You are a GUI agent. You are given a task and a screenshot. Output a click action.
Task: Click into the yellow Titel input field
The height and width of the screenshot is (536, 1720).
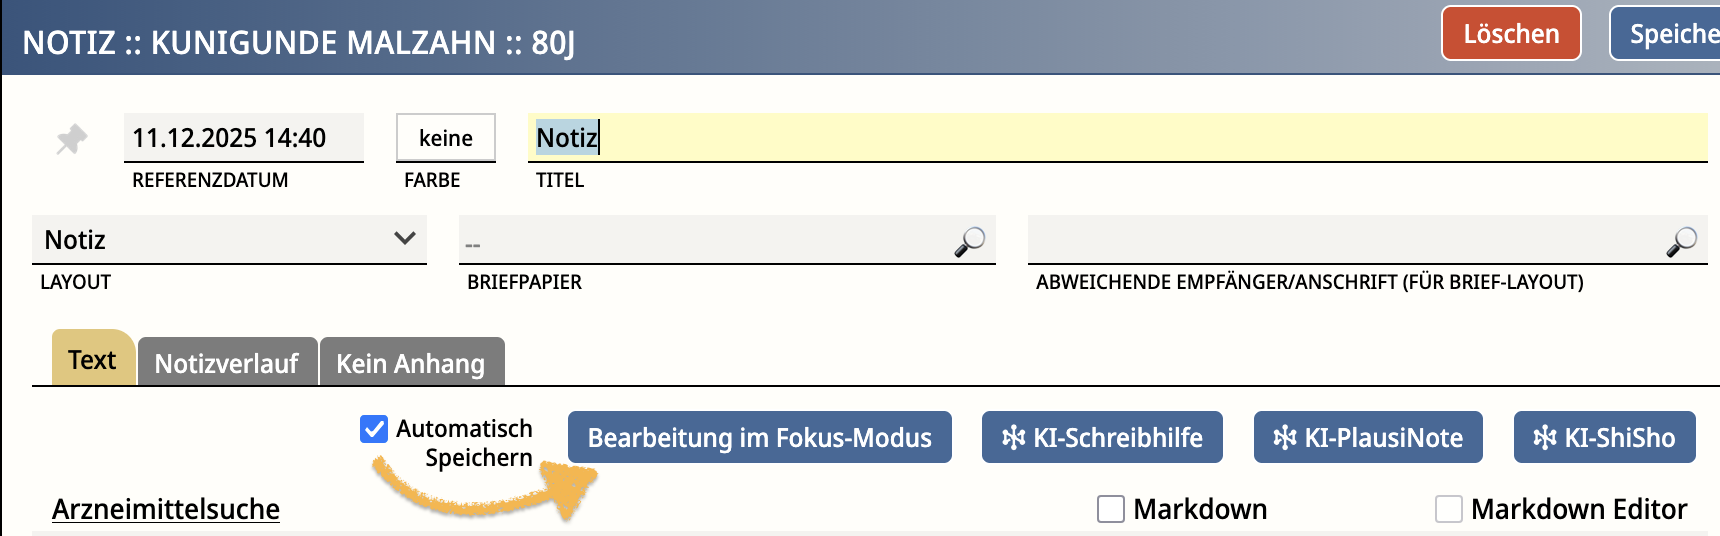(x=1116, y=138)
